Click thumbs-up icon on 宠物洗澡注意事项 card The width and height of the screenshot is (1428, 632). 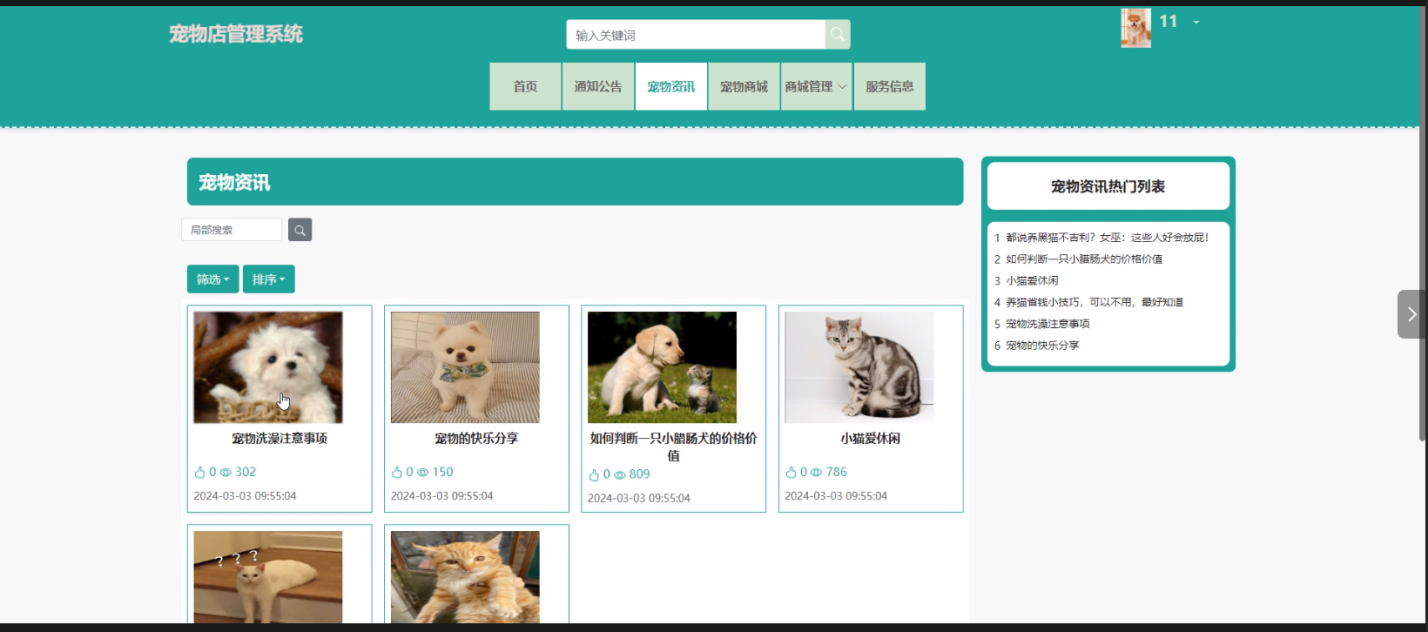click(199, 472)
